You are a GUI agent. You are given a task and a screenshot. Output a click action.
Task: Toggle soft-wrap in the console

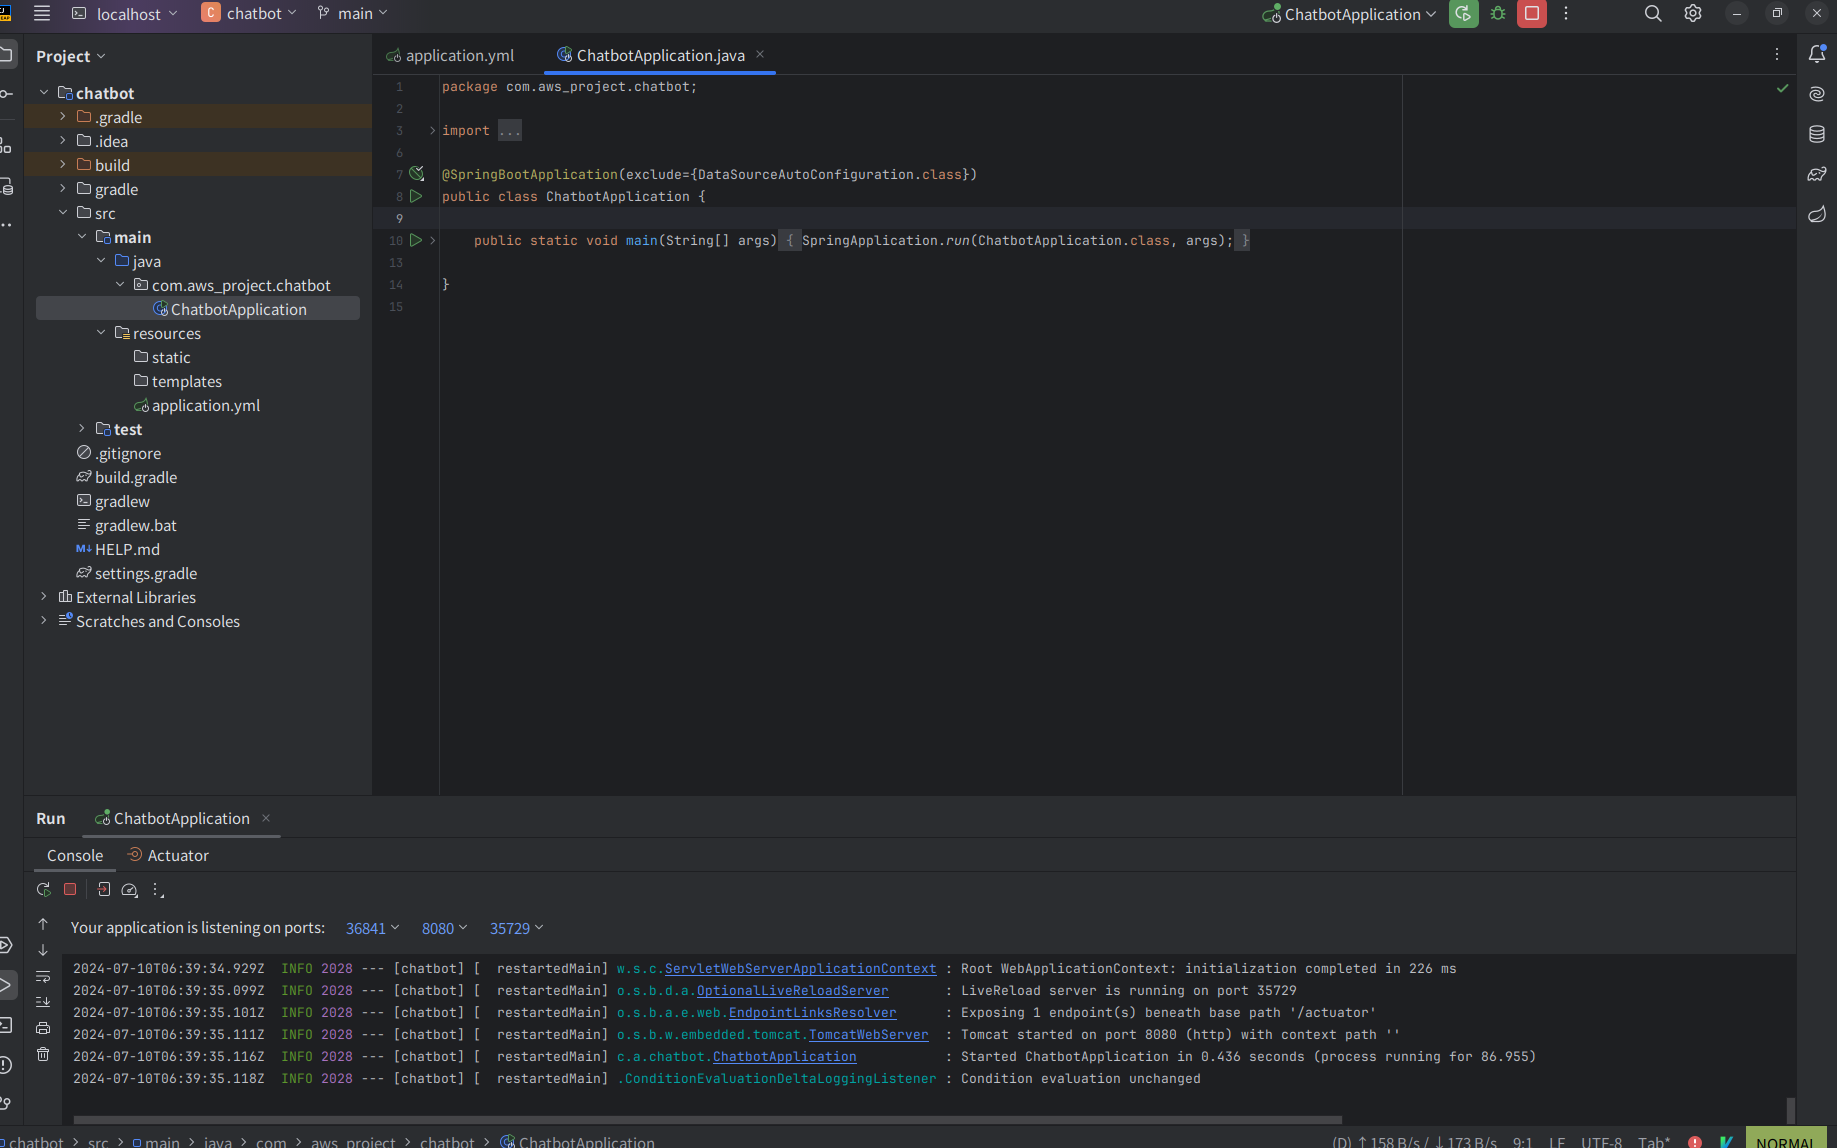43,976
